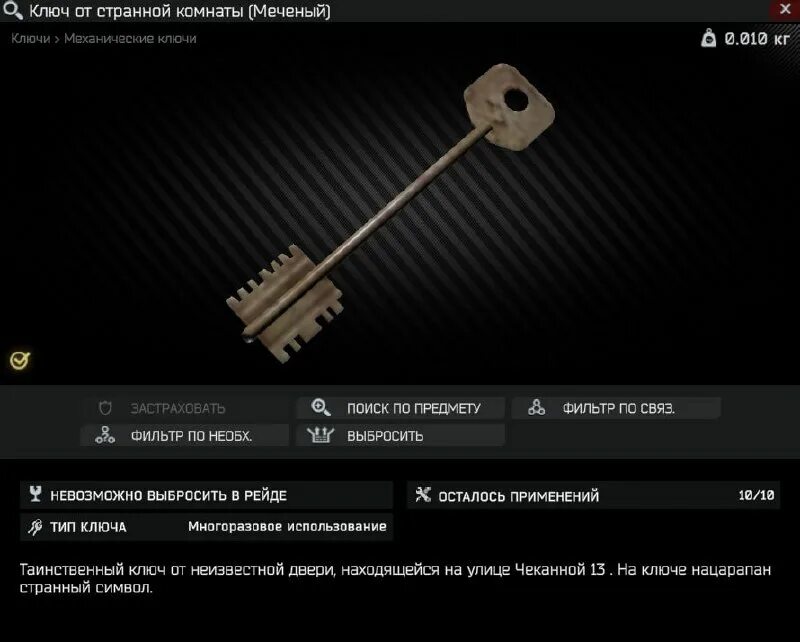
Task: Open Поиск по предмету
Action: tap(401, 408)
